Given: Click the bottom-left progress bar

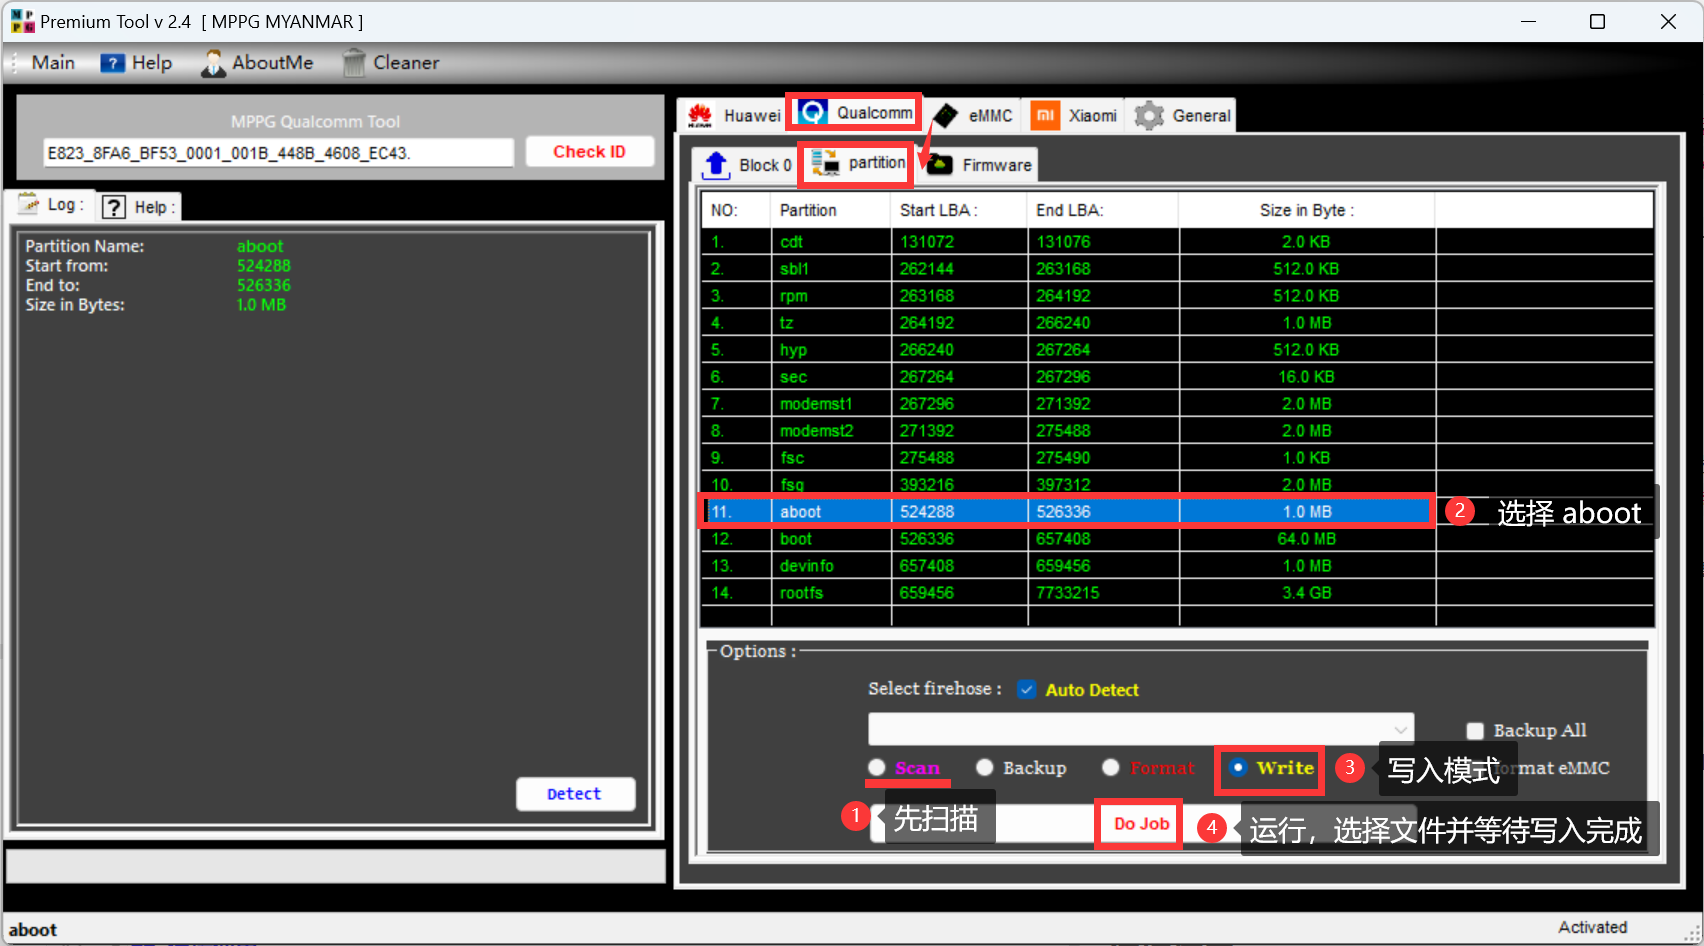Looking at the screenshot, I should [x=335, y=866].
